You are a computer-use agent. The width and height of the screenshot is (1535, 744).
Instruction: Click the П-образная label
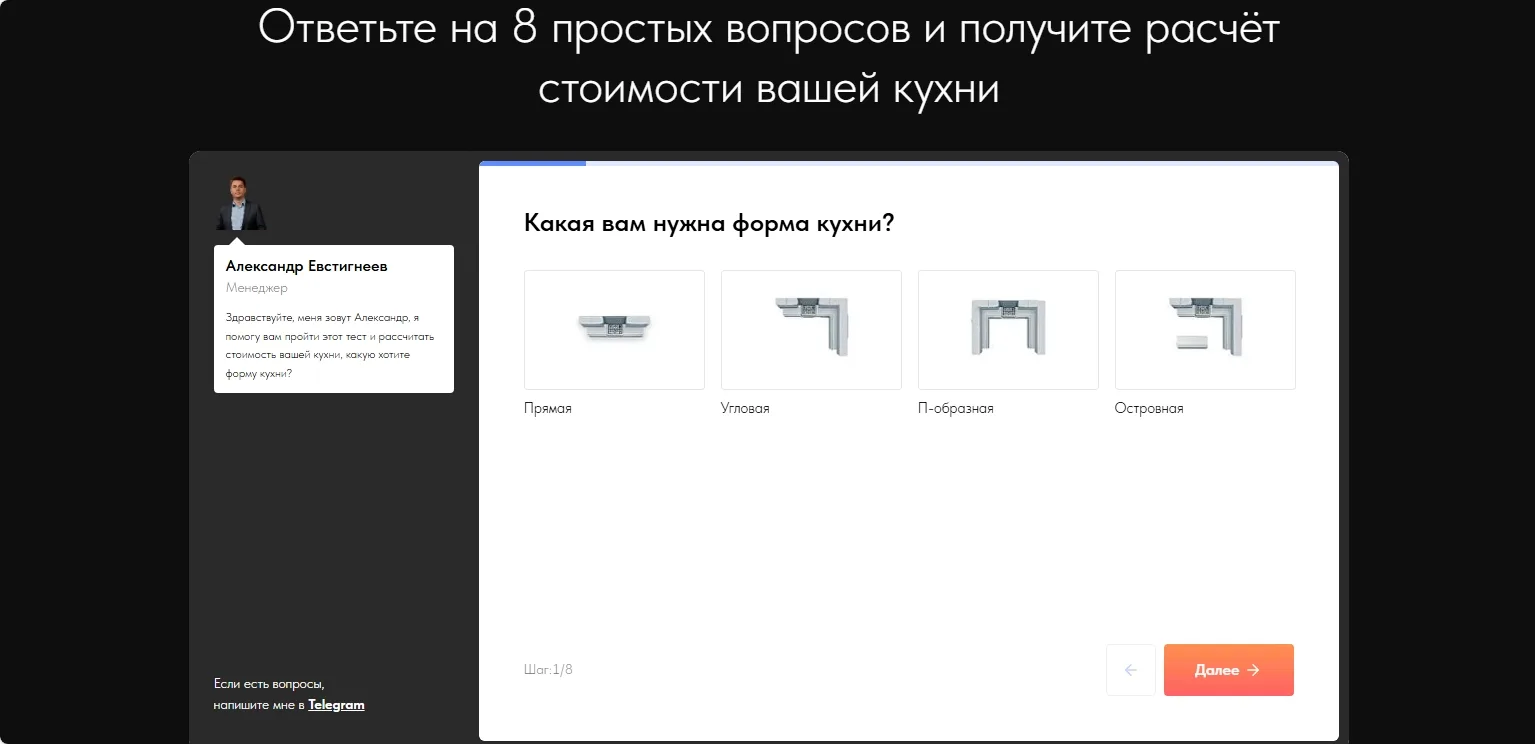coord(956,409)
